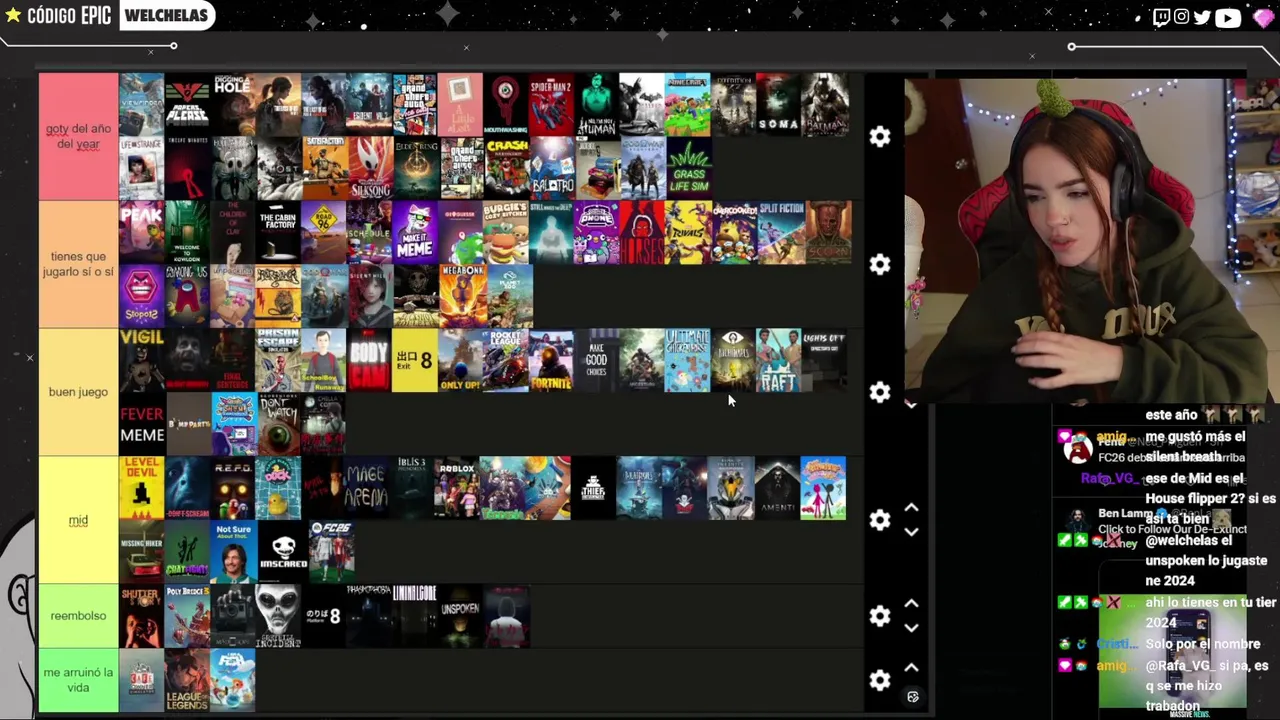1280x720 pixels.
Task: Select the Split Fiction tile
Action: 781,232
